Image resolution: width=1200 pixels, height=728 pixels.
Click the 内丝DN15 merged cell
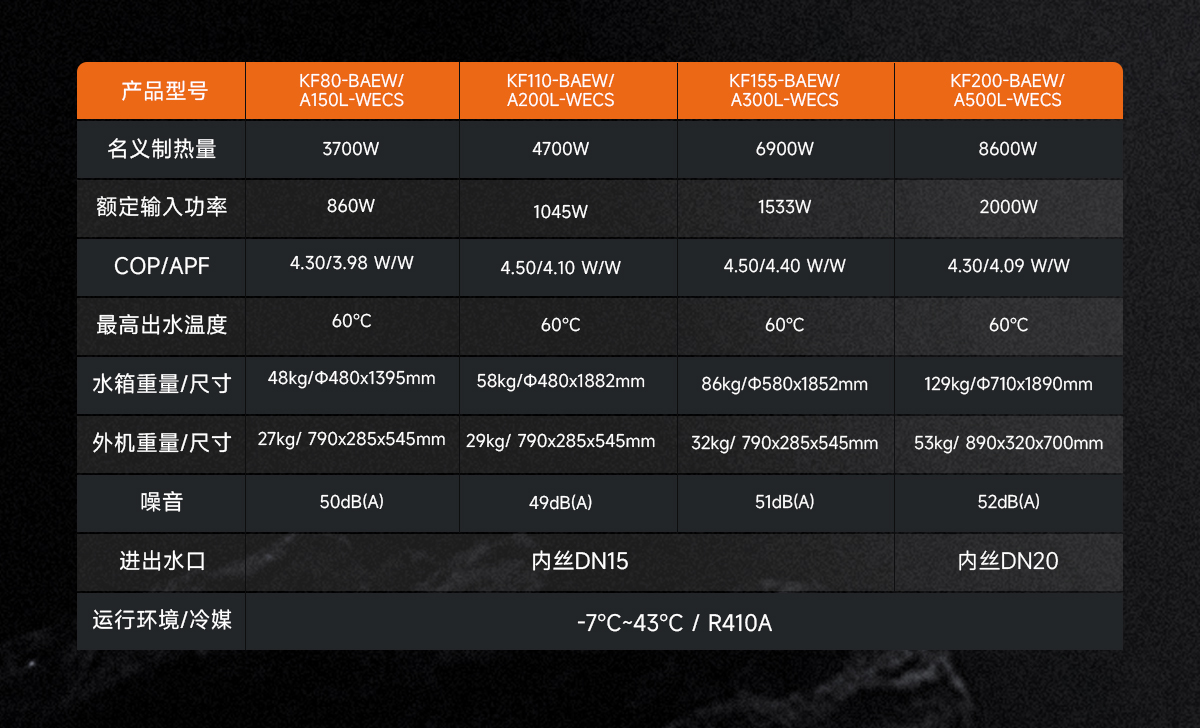570,562
